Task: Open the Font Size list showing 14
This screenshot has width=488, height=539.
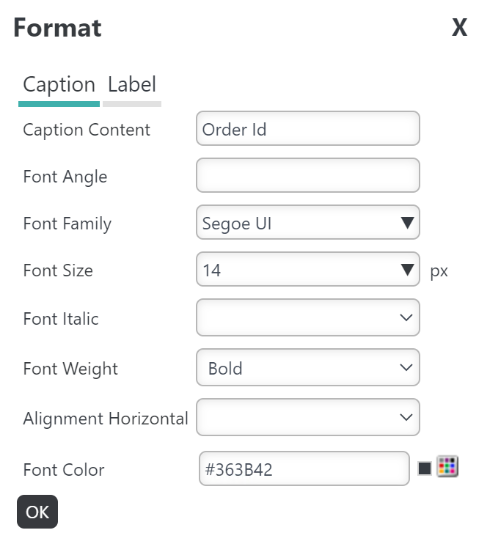Action: coord(308,269)
